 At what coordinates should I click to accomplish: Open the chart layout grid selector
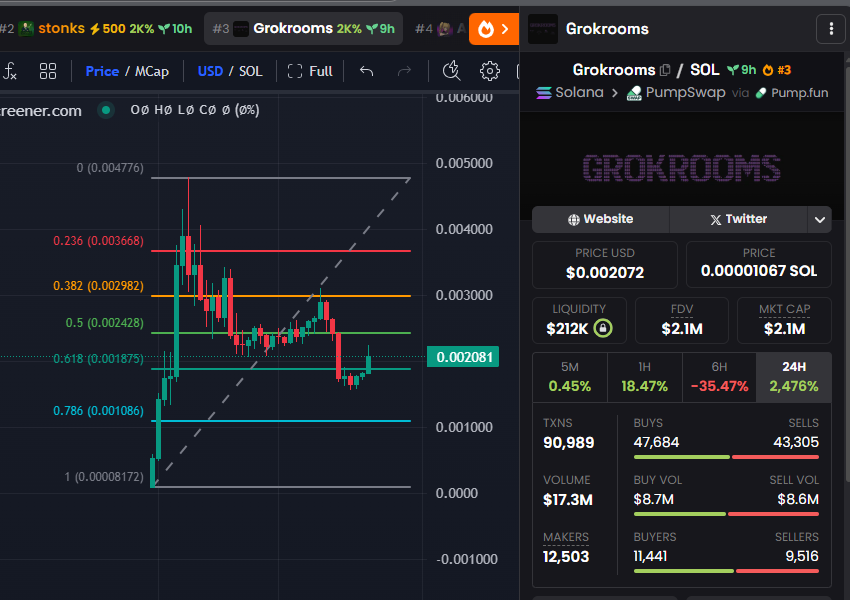pyautogui.click(x=48, y=71)
